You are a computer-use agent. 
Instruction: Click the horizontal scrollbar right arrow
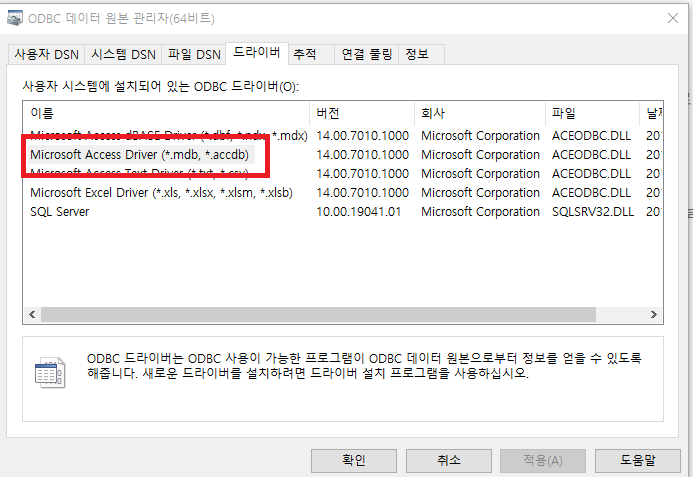(654, 314)
